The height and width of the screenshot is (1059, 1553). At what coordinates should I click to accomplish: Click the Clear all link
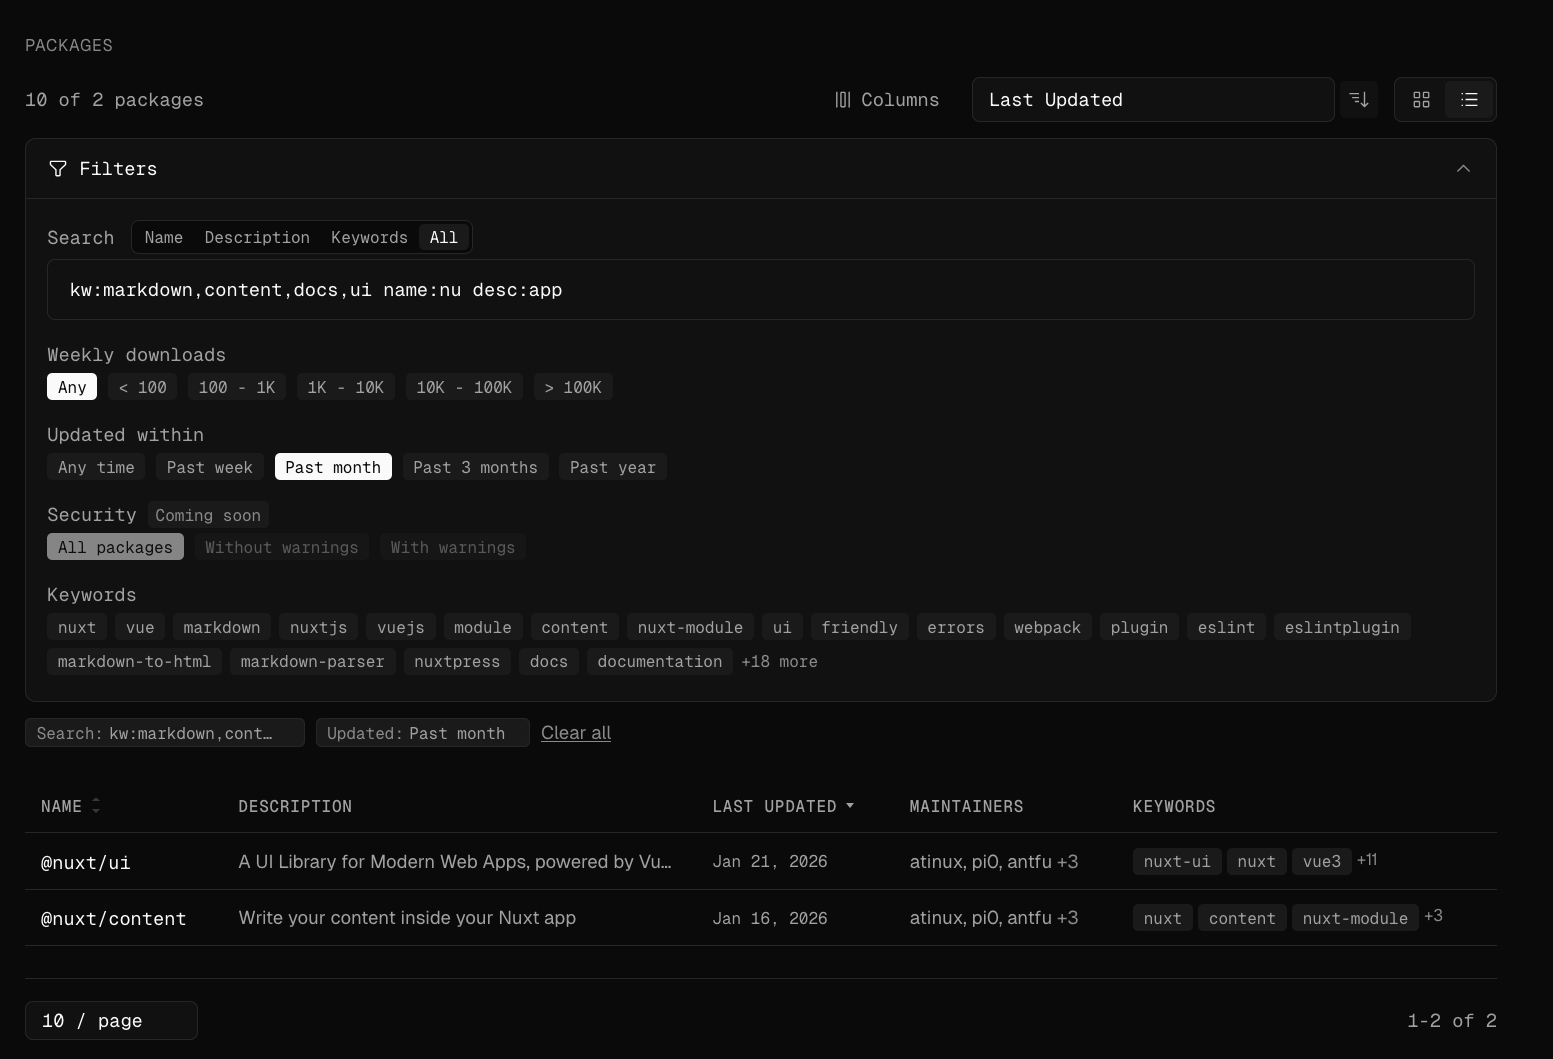576,733
